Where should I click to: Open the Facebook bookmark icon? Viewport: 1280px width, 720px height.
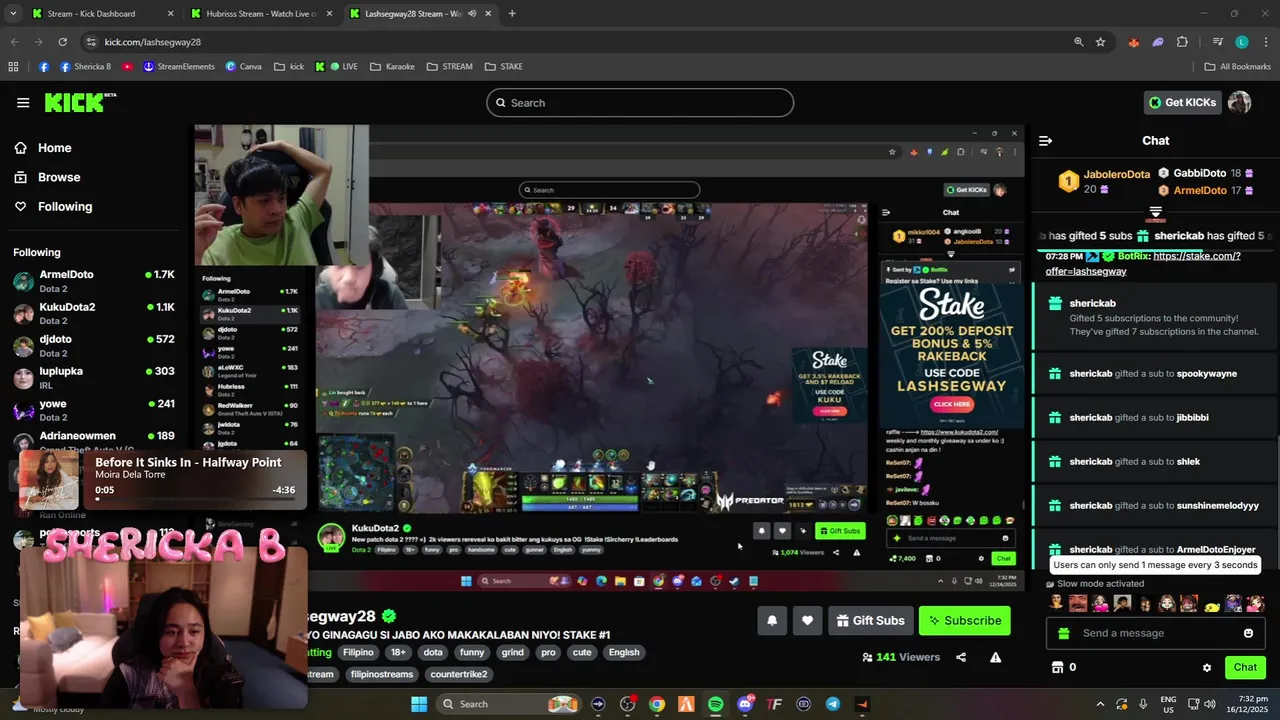pos(44,67)
